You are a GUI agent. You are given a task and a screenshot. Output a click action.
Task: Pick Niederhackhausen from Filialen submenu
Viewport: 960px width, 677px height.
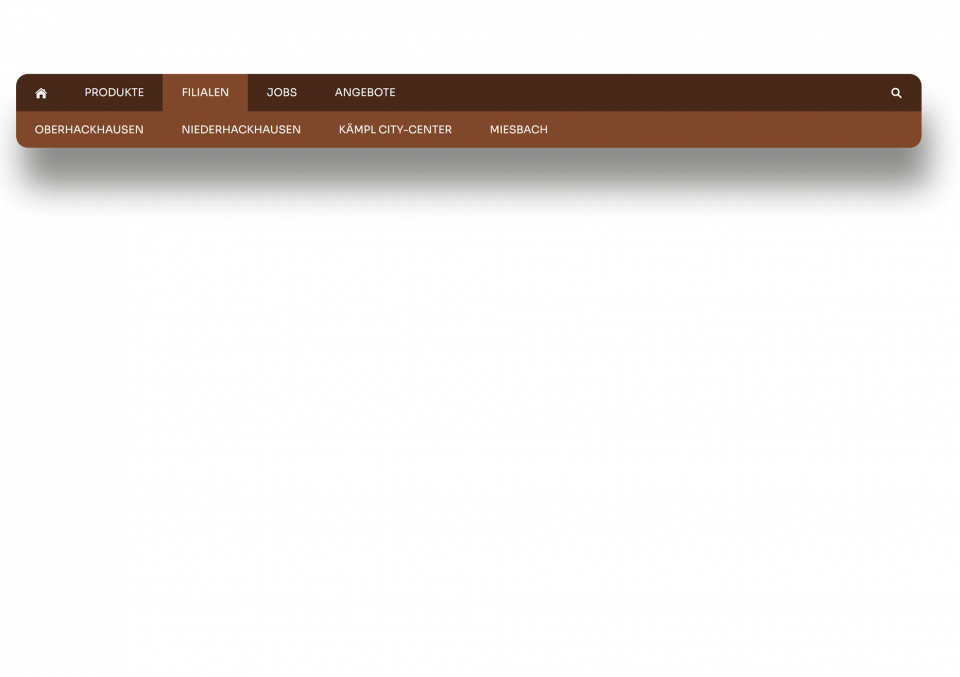[x=241, y=130]
